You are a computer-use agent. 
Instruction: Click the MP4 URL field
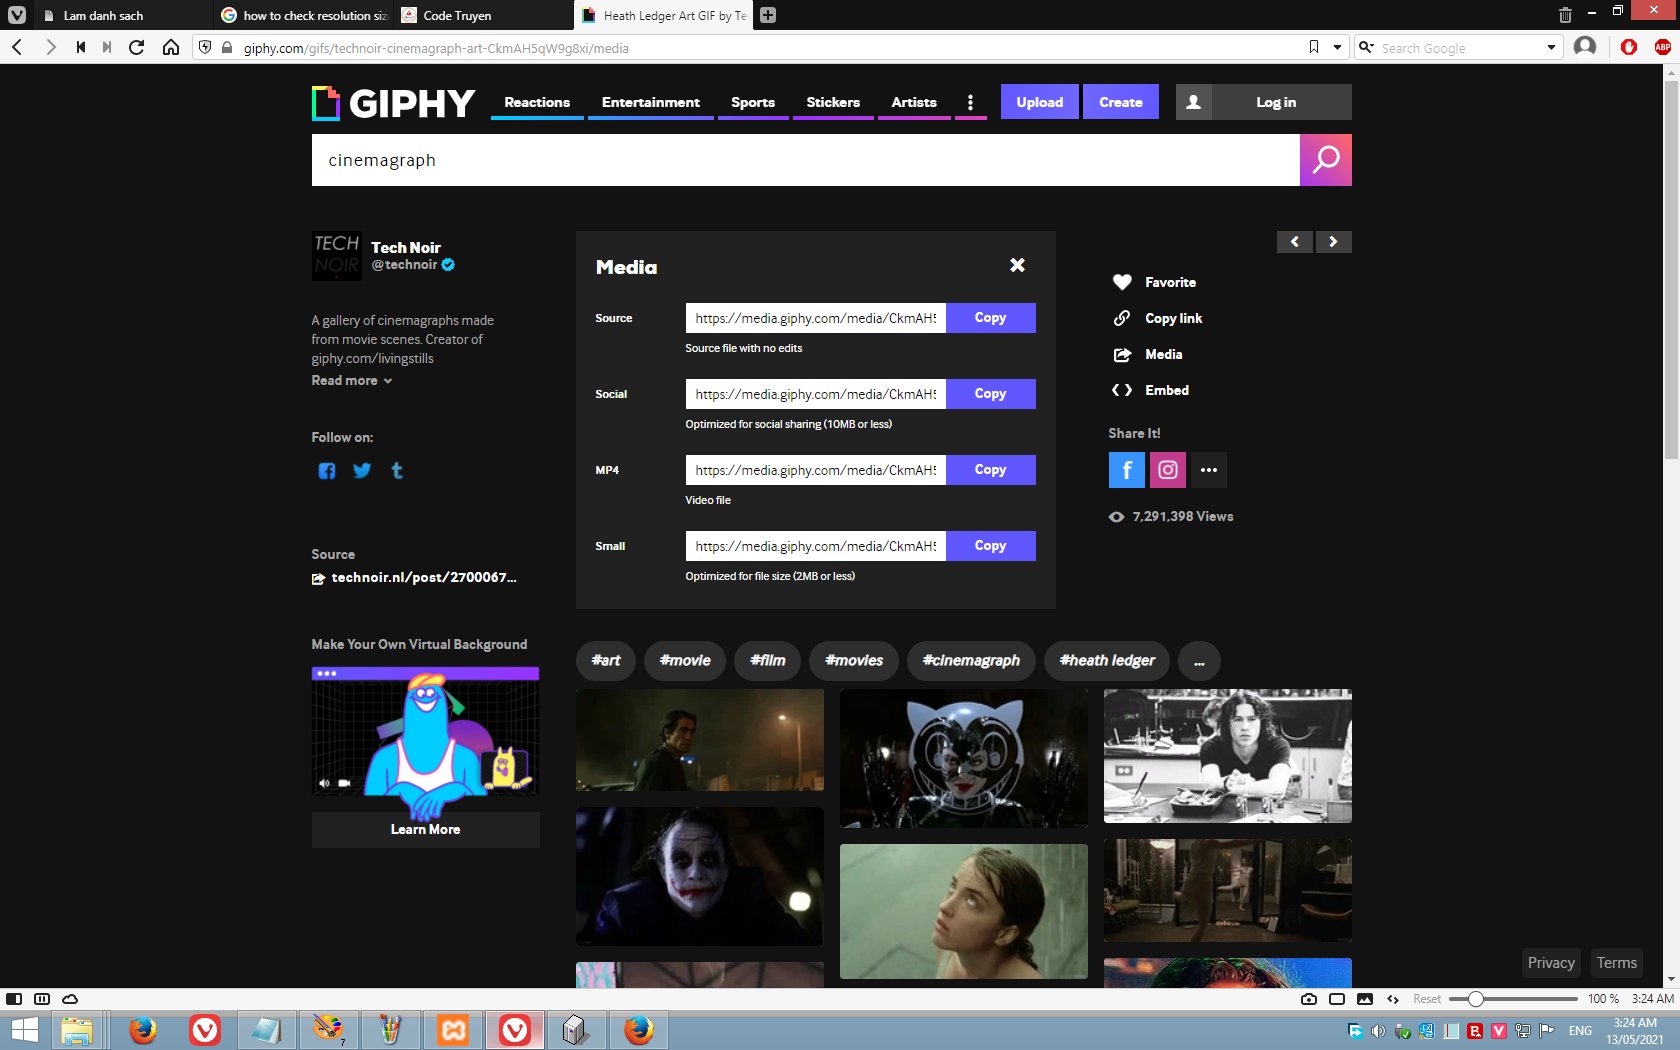[815, 470]
